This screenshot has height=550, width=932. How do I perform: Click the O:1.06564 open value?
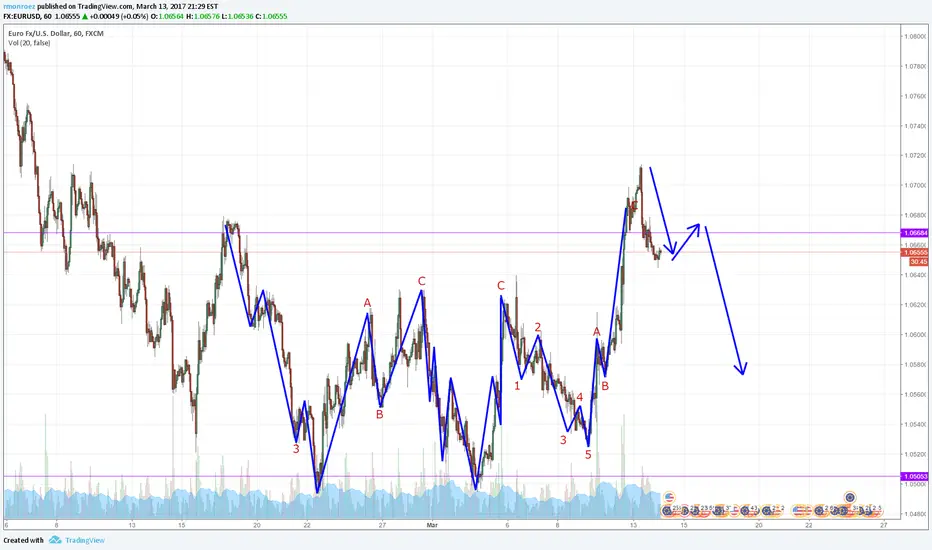pyautogui.click(x=167, y=16)
